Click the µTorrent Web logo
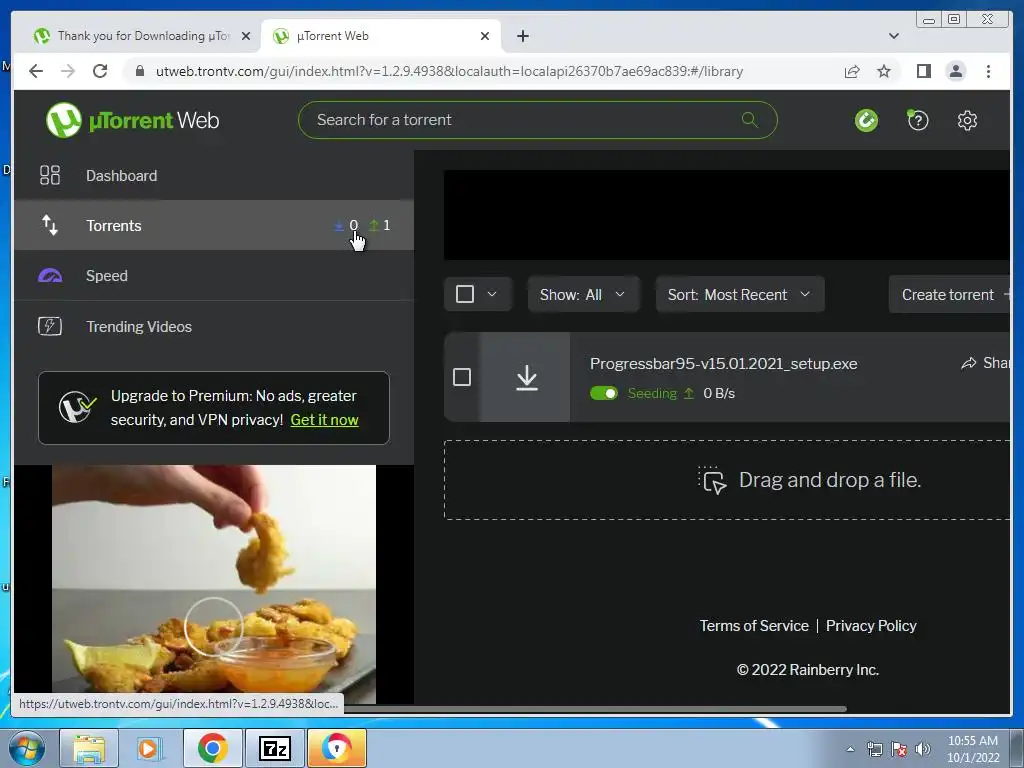This screenshot has height=768, width=1024. tap(133, 120)
